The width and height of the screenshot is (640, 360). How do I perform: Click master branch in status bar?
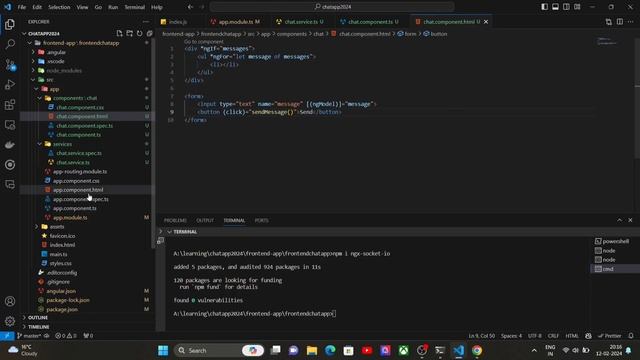(x=29, y=336)
